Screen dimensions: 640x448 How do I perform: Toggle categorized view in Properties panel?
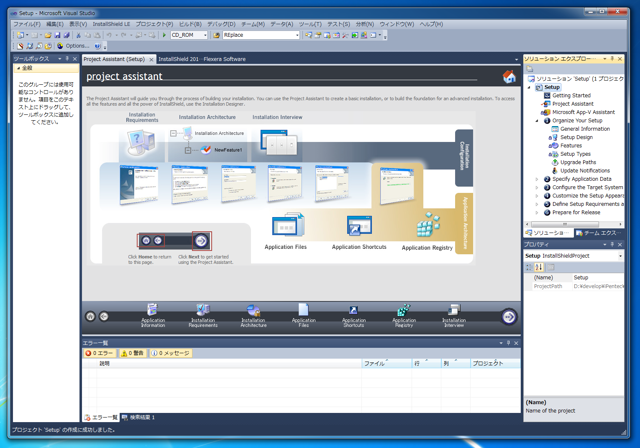click(x=529, y=267)
